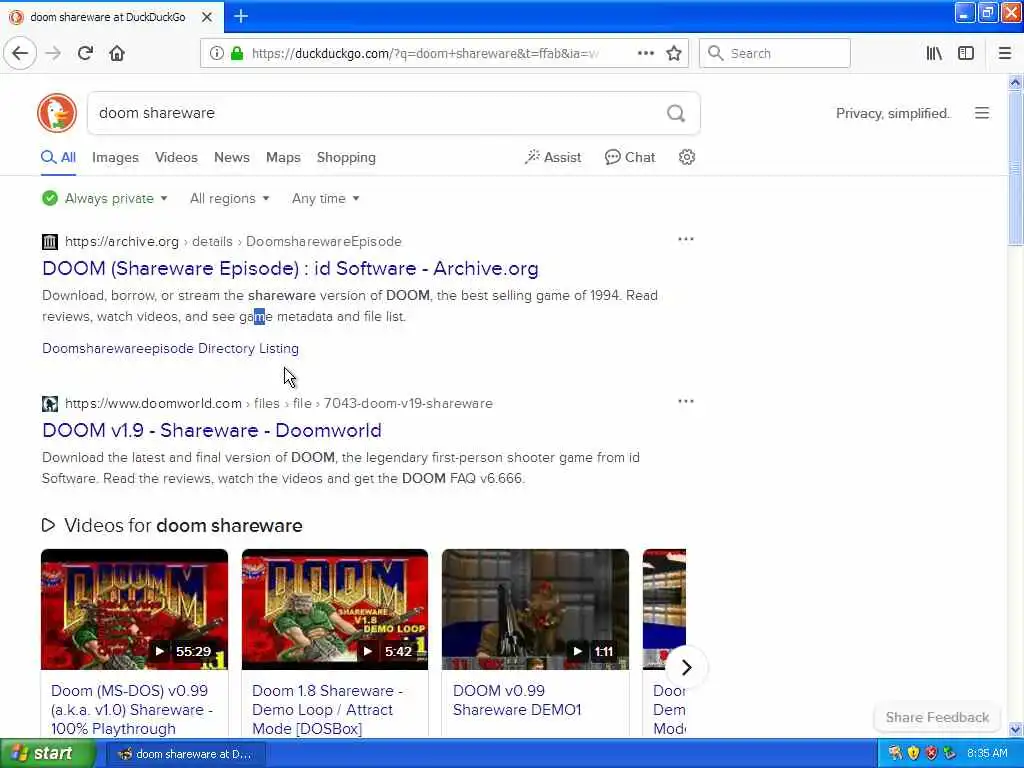Click the page scroll-down arrow
Viewport: 1024px width, 768px height.
(1015, 729)
